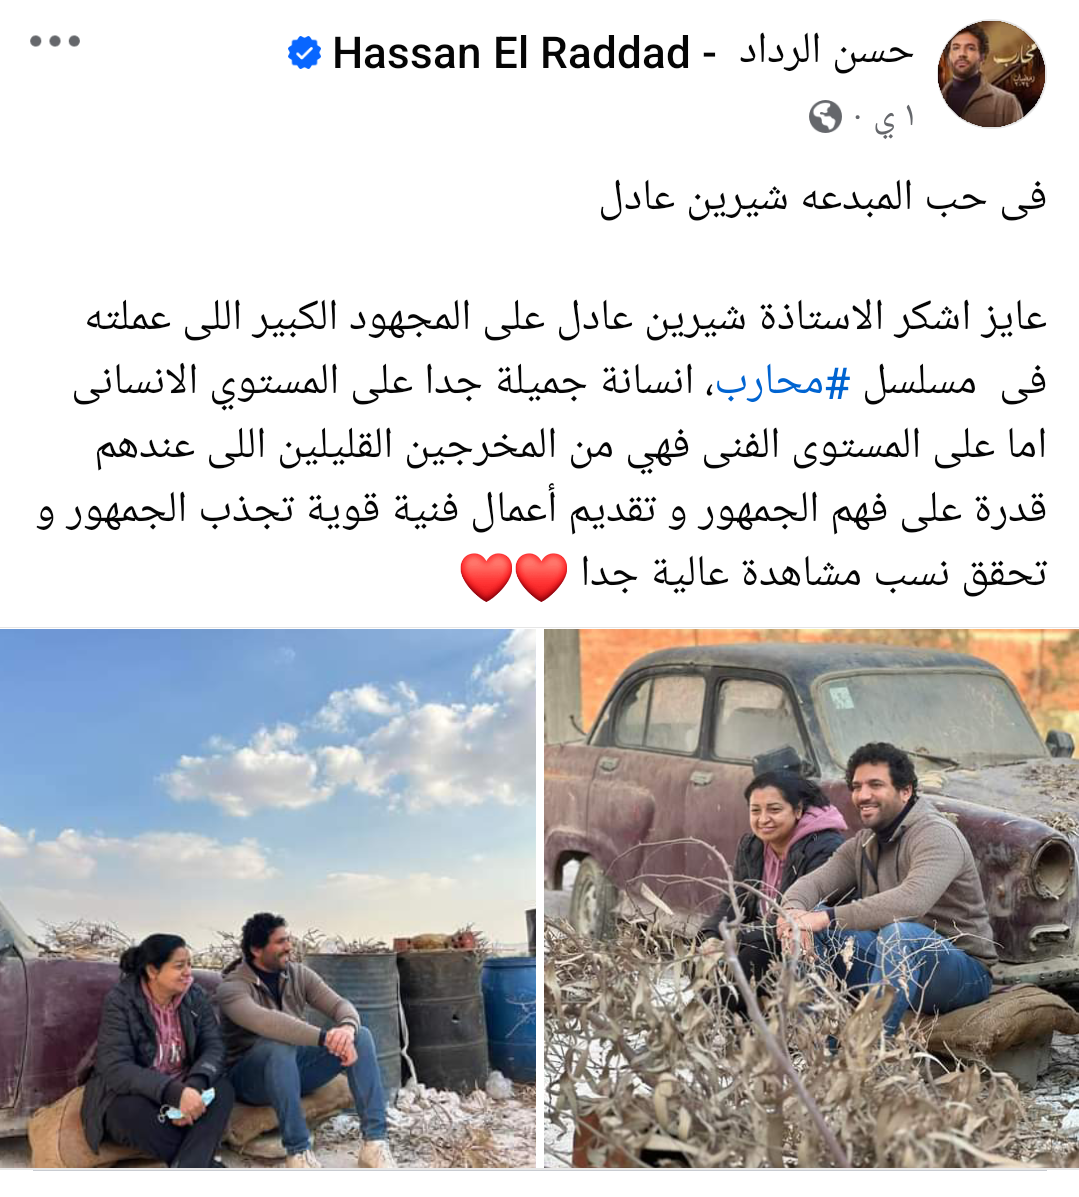Click the first red heart emoji

(x=541, y=577)
